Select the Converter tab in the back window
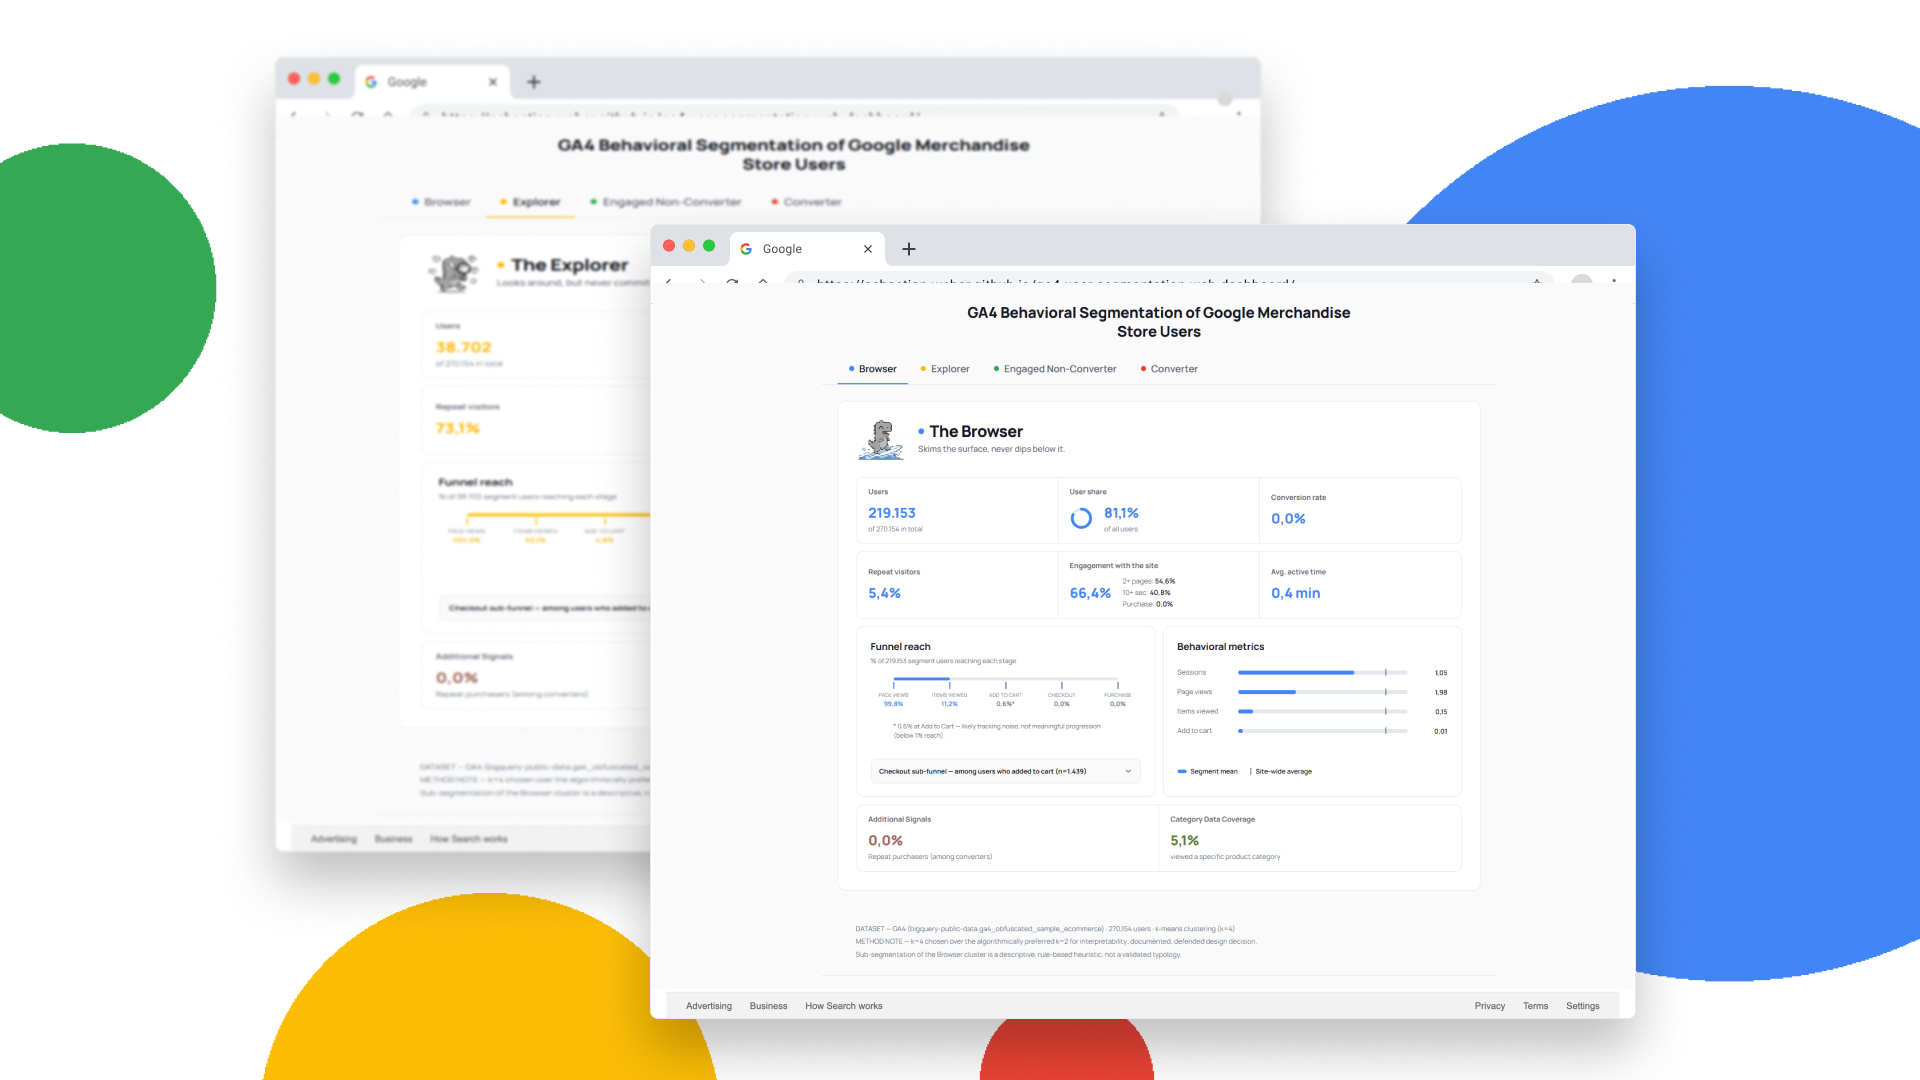The height and width of the screenshot is (1080, 1920). click(806, 202)
